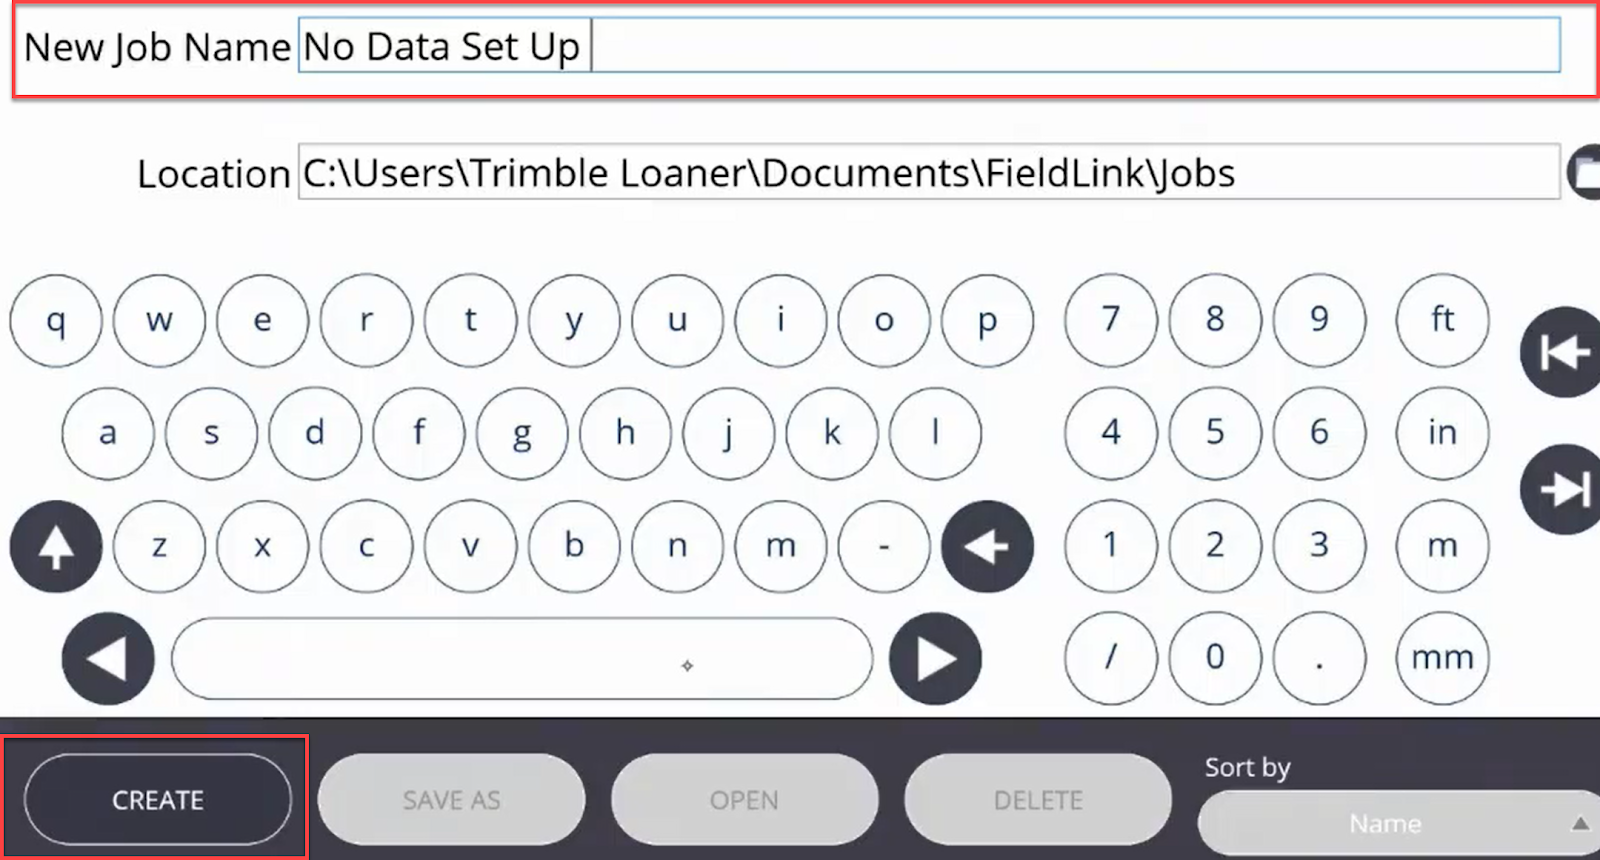Expand the Sort by Name dropdown
Image resolution: width=1600 pixels, height=860 pixels.
[1398, 823]
